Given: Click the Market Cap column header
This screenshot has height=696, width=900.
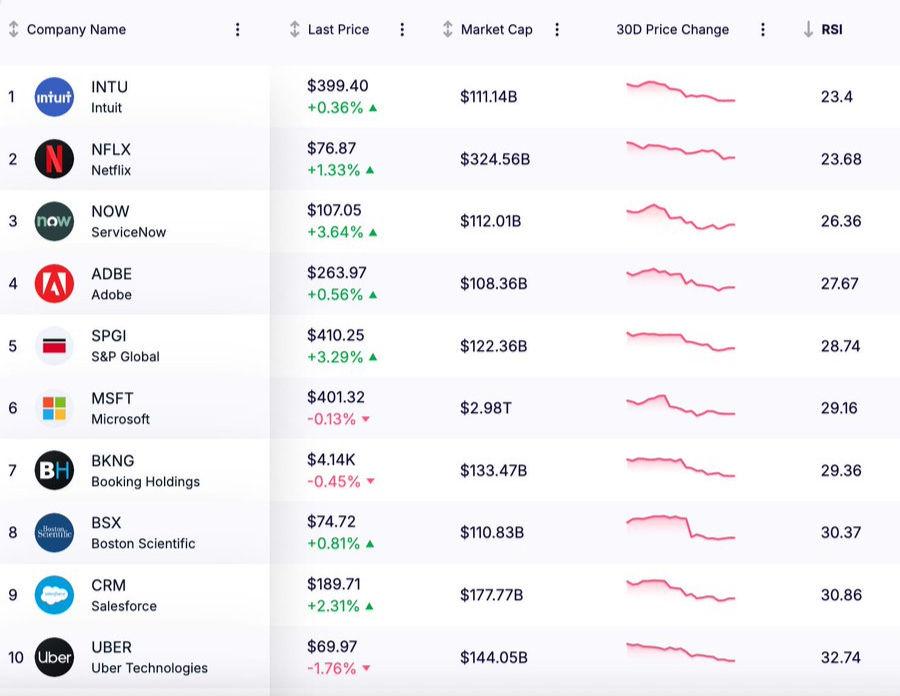Looking at the screenshot, I should [496, 29].
